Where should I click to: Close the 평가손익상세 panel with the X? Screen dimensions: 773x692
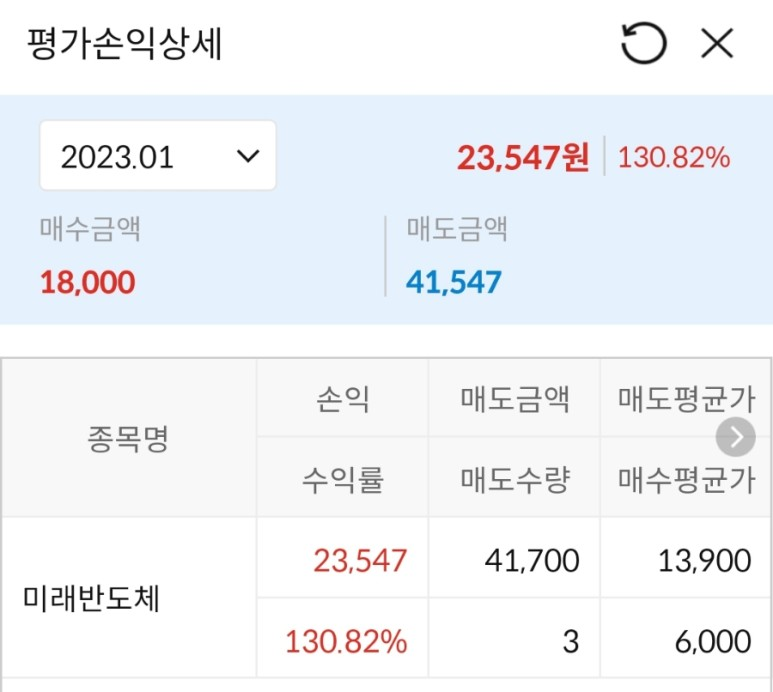717,43
